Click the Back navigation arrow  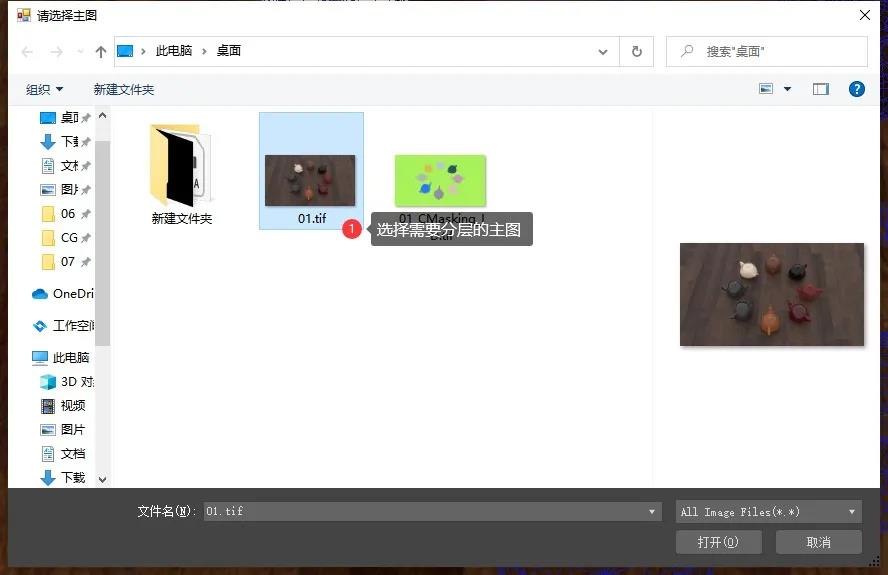[x=27, y=51]
